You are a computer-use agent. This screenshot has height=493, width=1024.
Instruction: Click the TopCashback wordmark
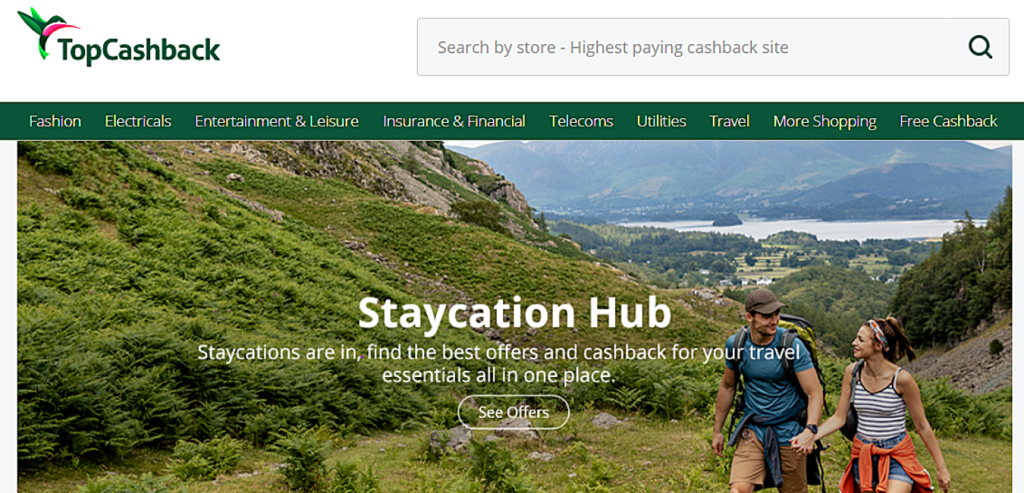(x=139, y=51)
